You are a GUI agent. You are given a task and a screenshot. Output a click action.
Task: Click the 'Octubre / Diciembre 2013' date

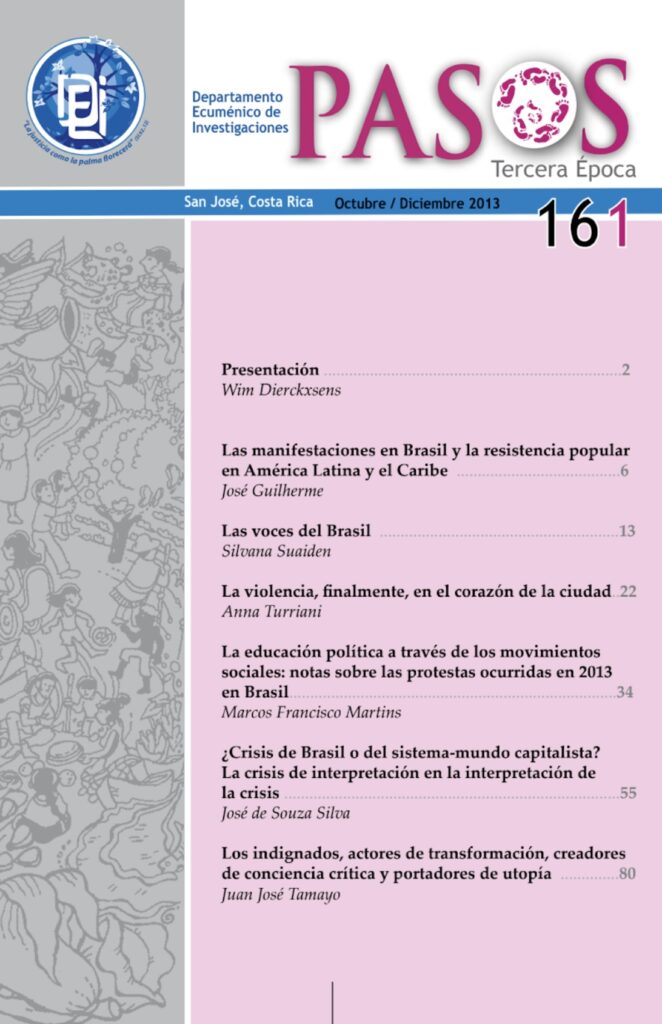[417, 203]
